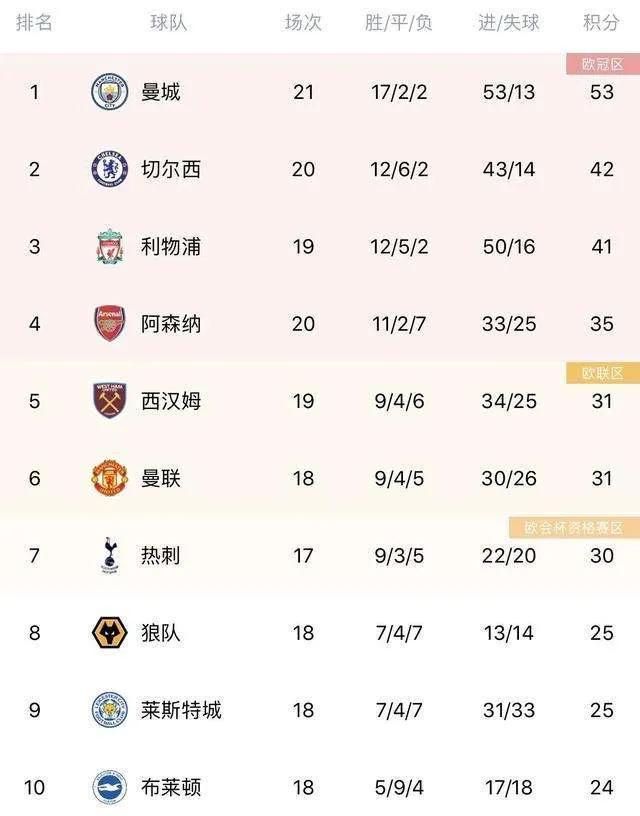Tap the West Ham club crest
640x816 pixels.
point(109,401)
